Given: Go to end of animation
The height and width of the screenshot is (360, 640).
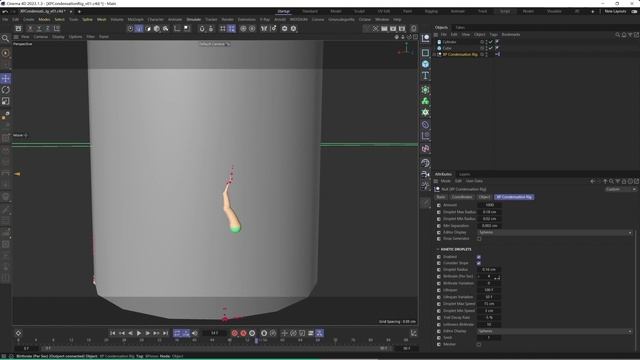Looking at the screenshot, I should (x=165, y=333).
